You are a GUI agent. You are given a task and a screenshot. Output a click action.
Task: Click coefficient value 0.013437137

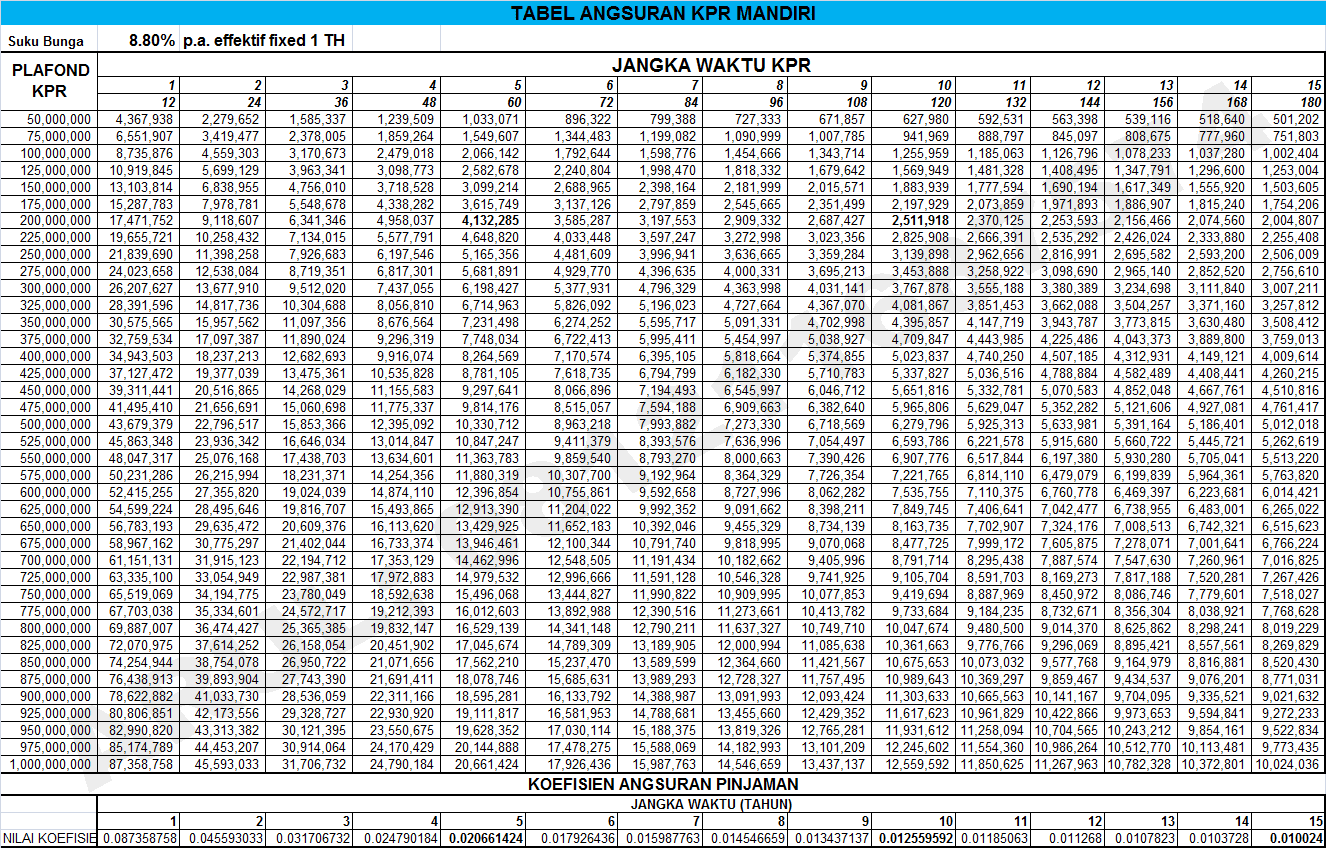pyautogui.click(x=831, y=838)
